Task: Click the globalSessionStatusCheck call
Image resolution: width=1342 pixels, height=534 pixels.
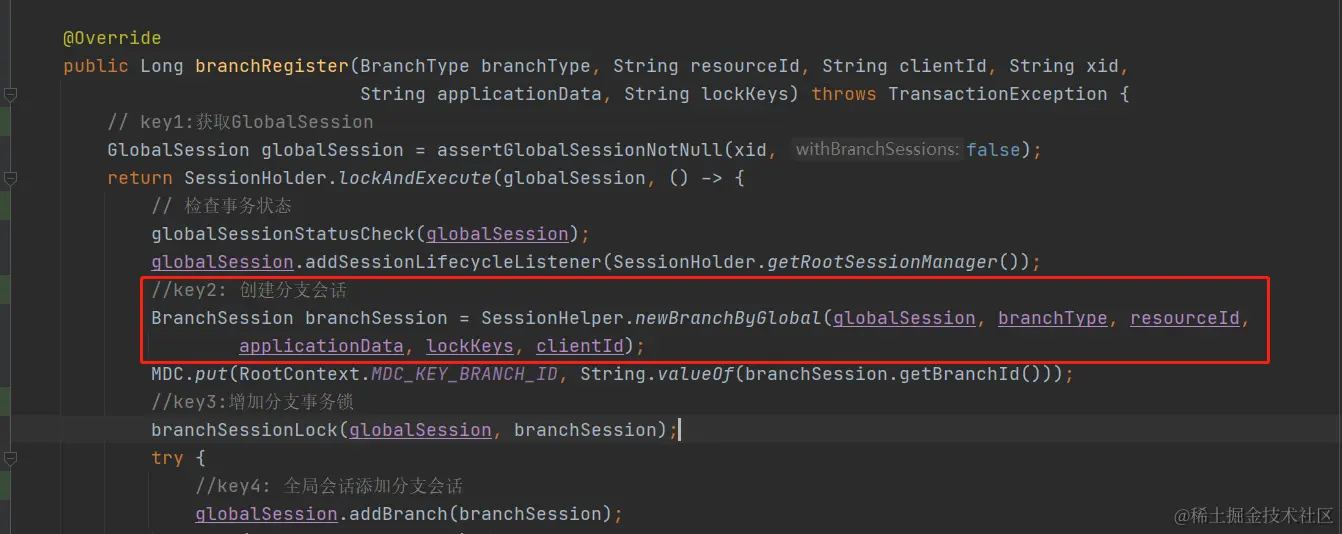Action: pos(283,234)
